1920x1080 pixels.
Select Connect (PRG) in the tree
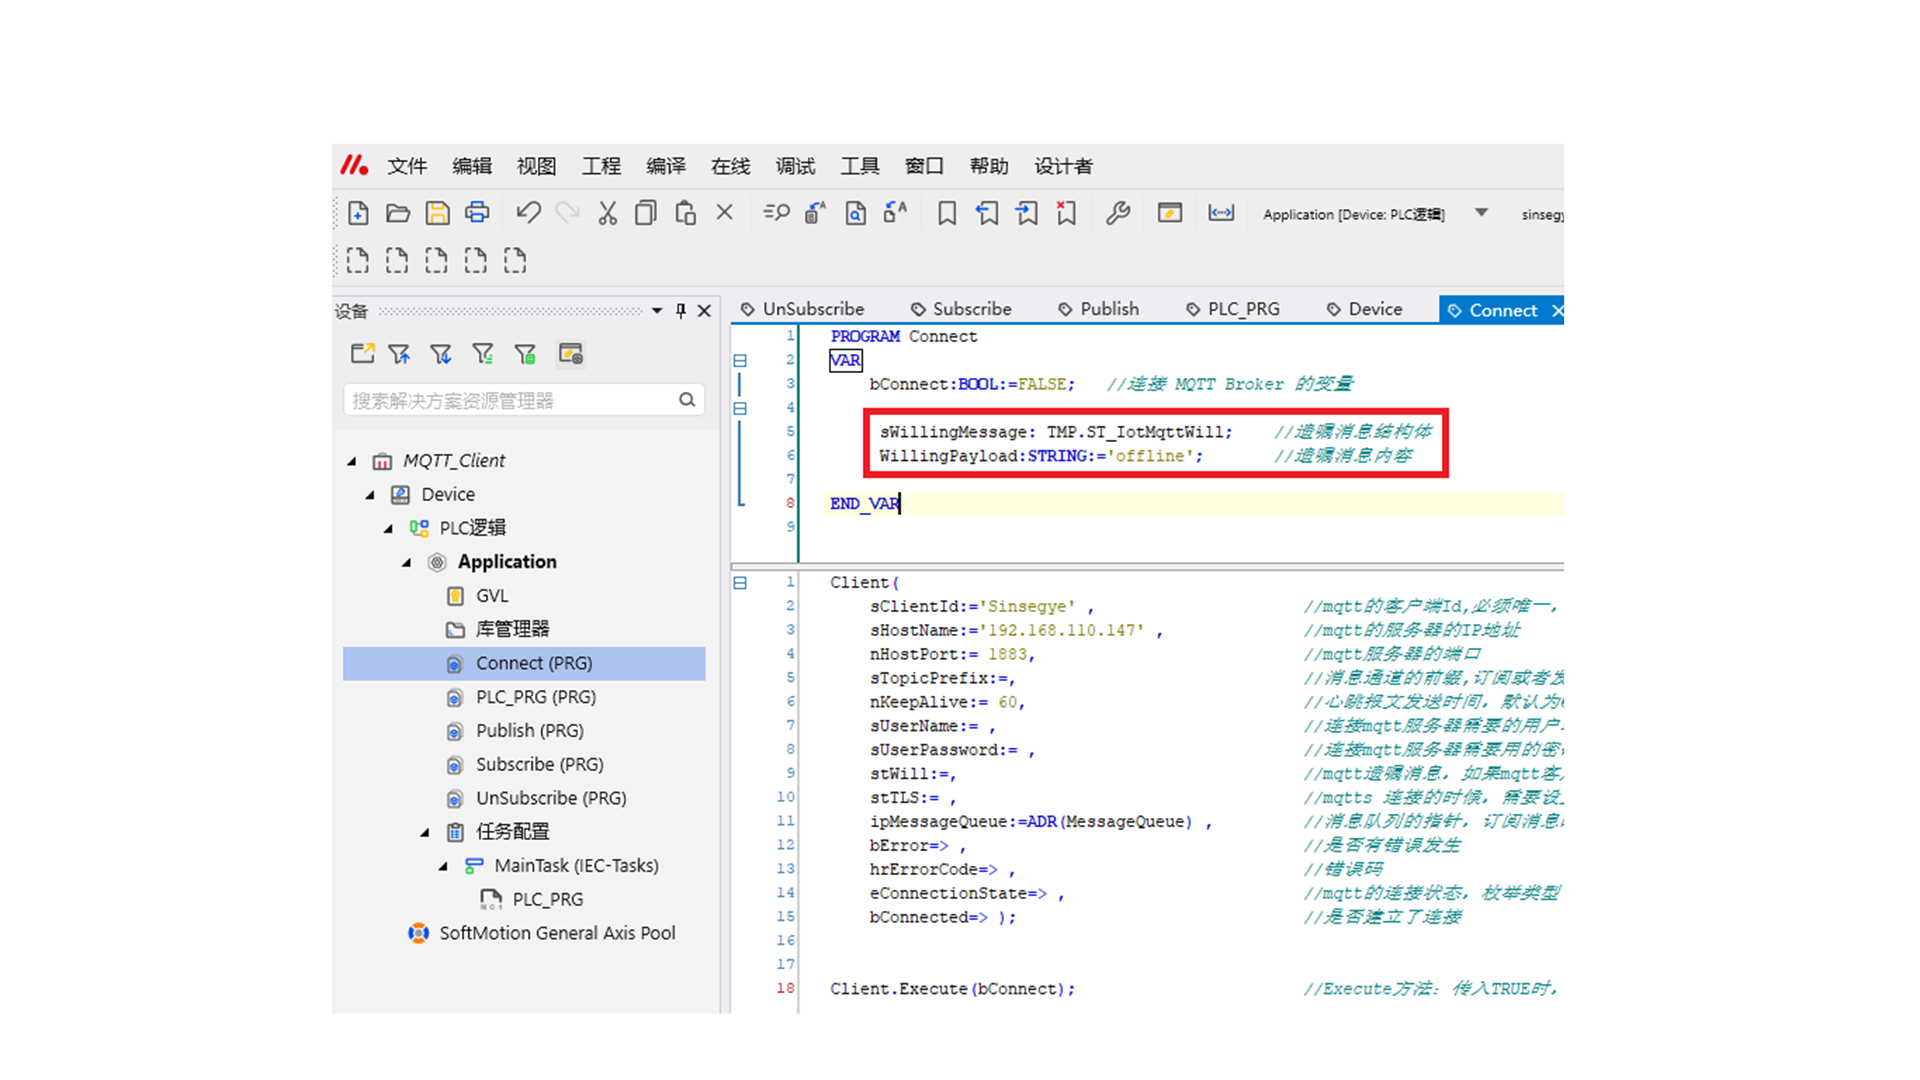pyautogui.click(x=524, y=663)
